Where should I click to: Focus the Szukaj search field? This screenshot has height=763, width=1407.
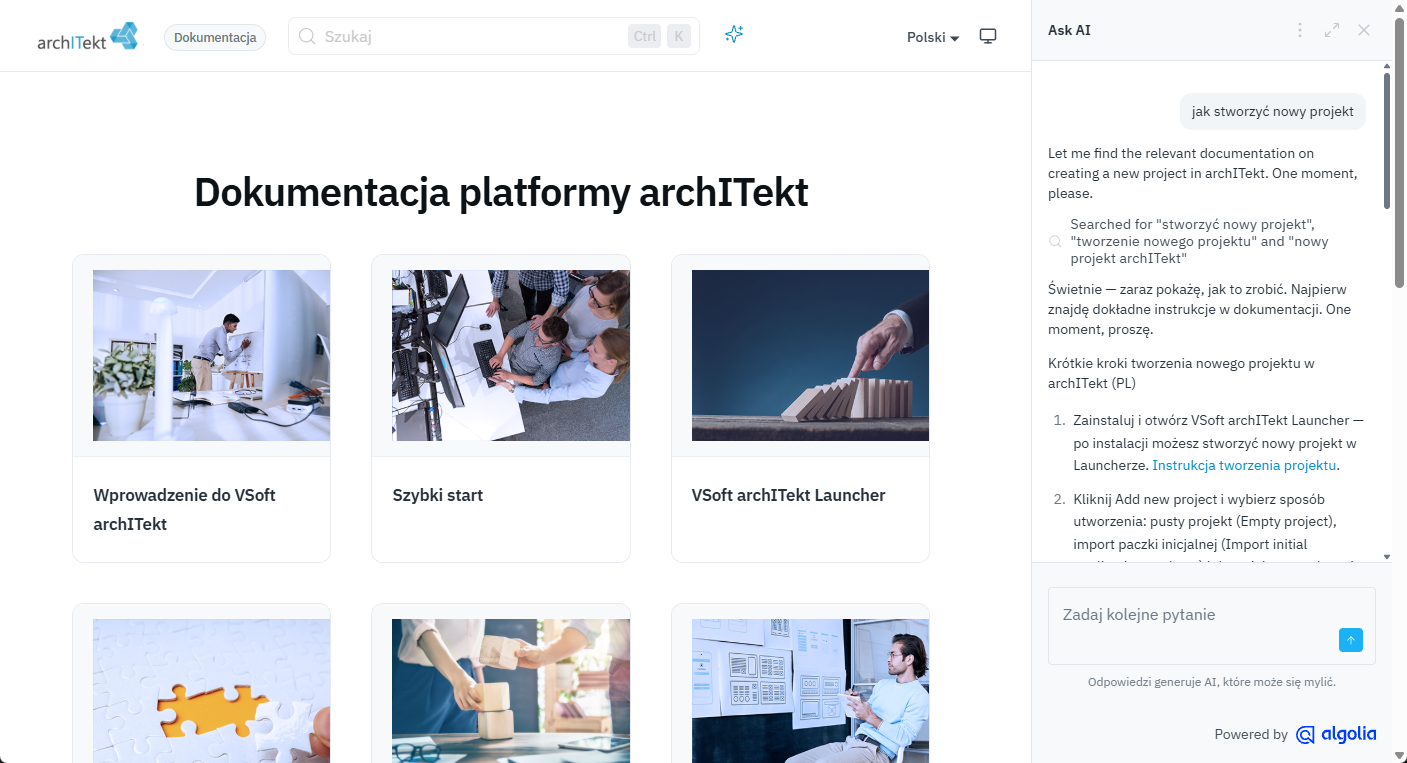[494, 36]
